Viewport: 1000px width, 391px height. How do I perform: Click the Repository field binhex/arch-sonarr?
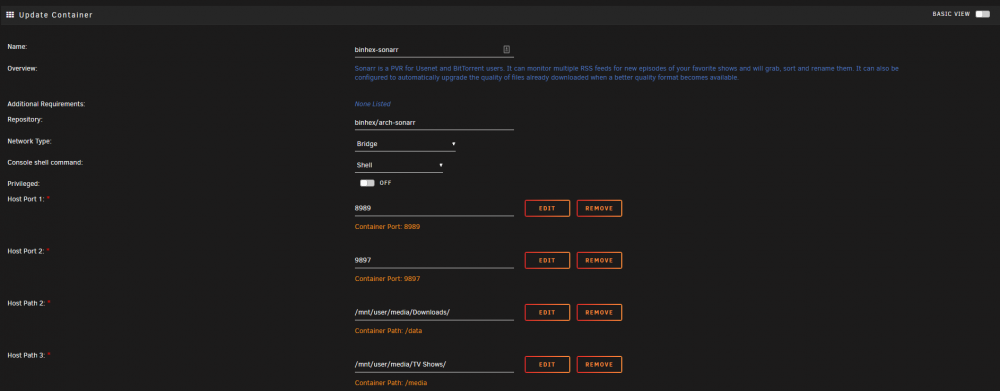(x=434, y=122)
